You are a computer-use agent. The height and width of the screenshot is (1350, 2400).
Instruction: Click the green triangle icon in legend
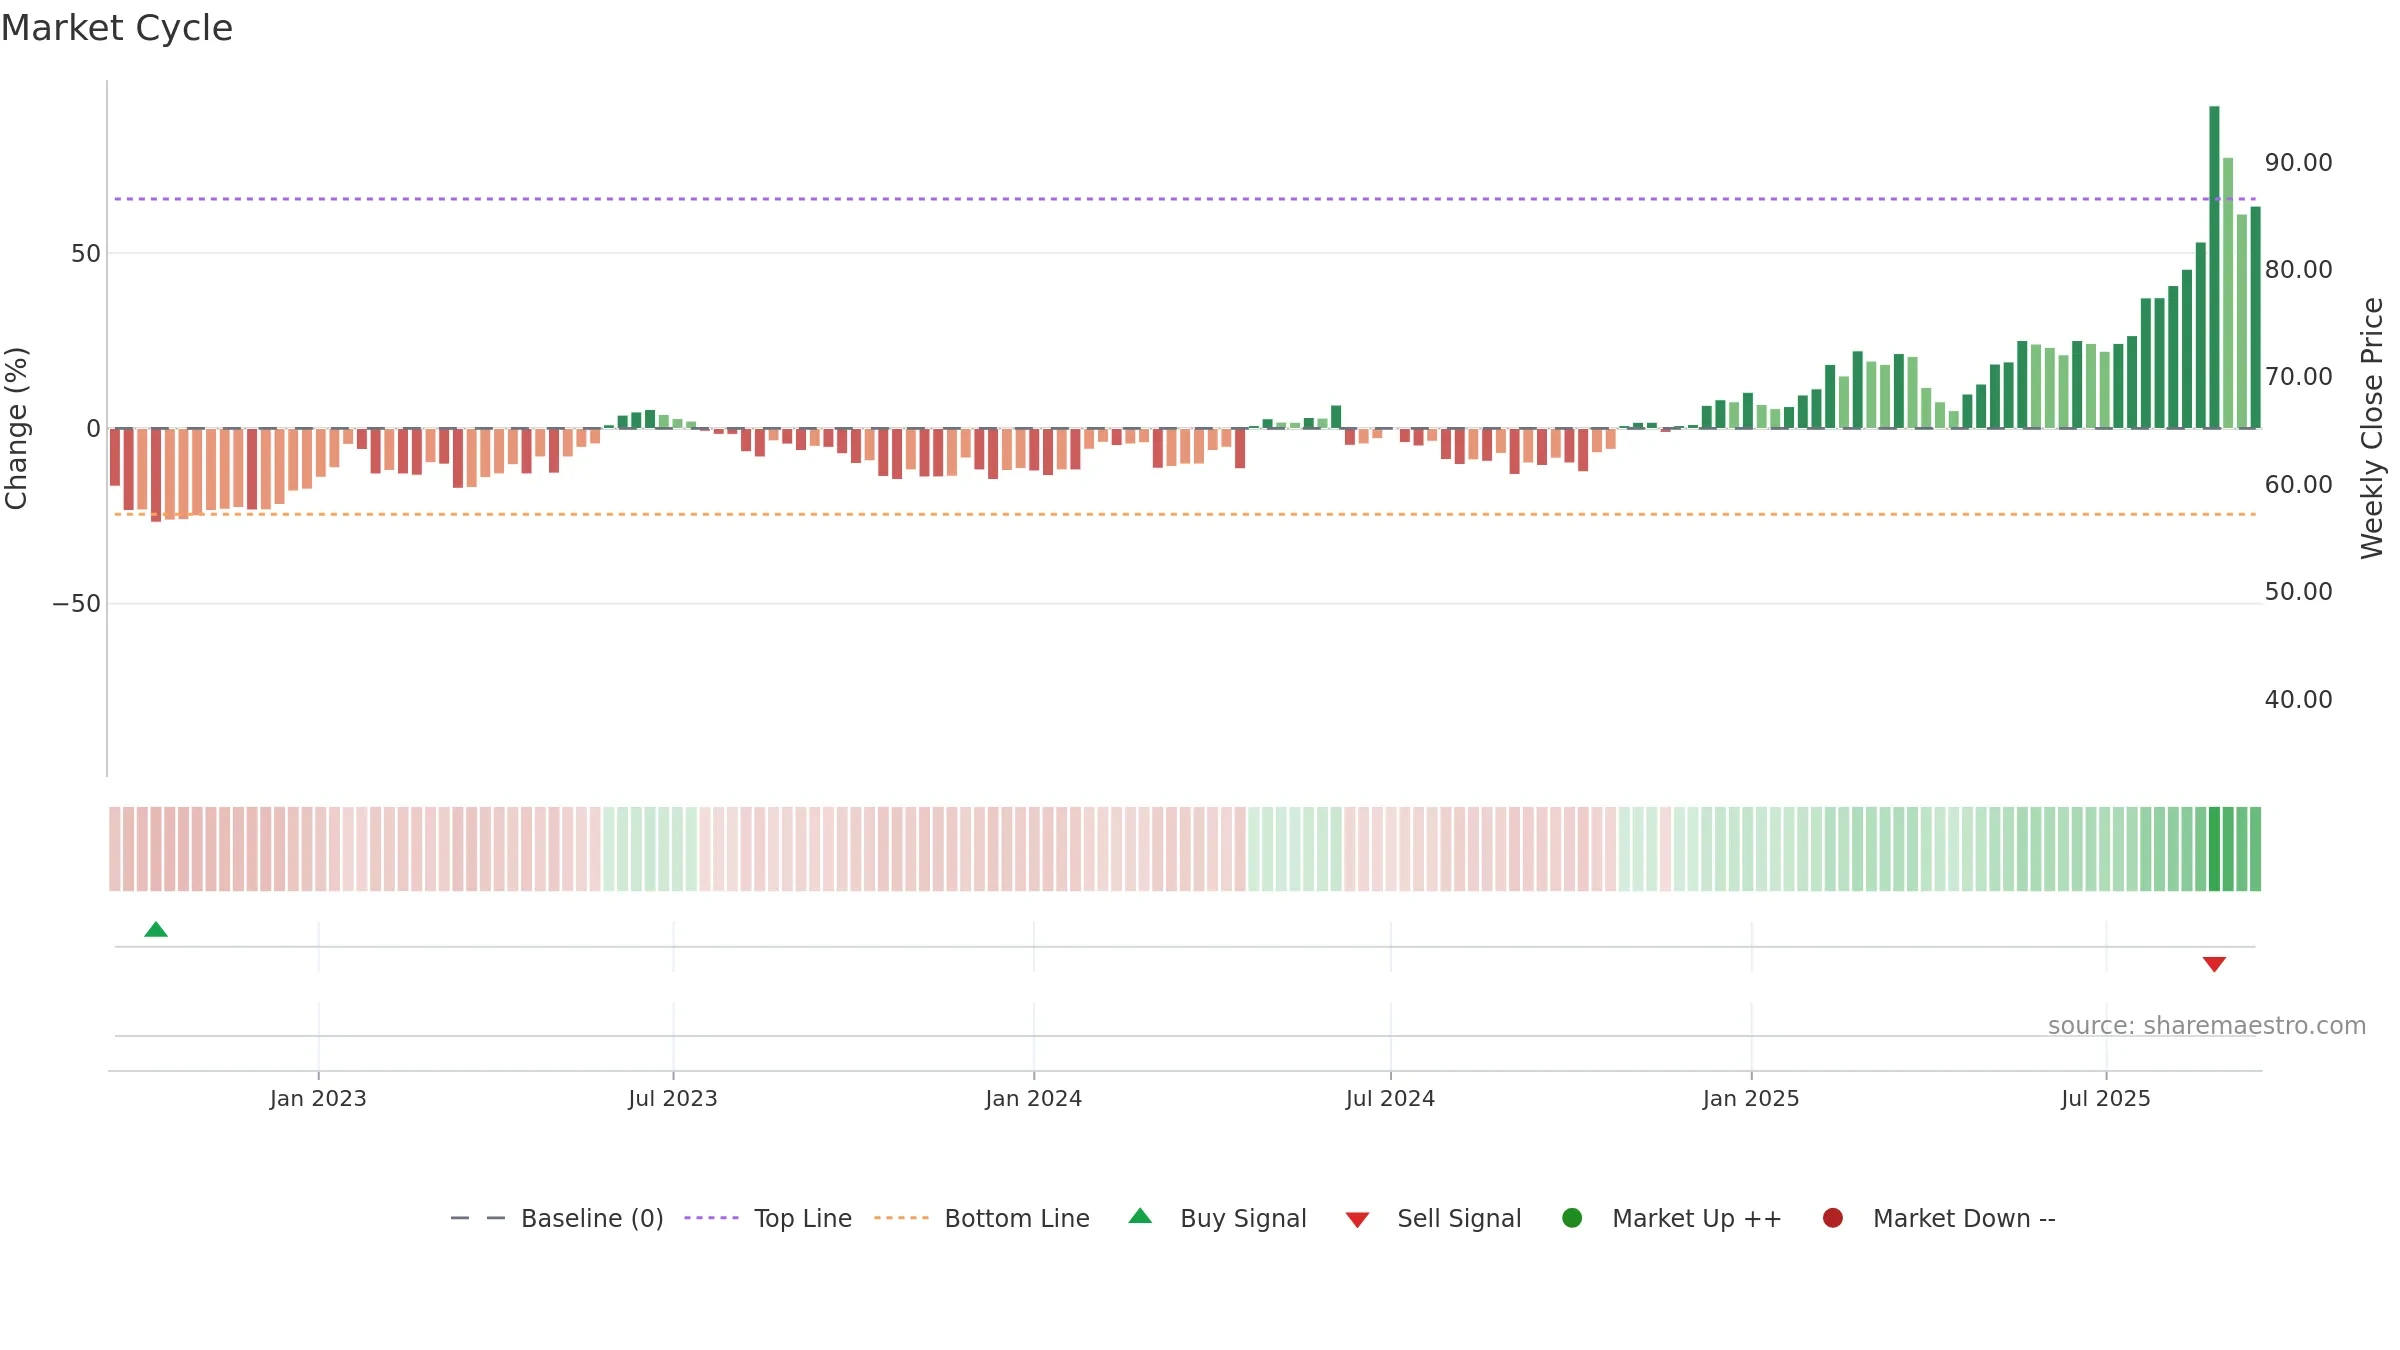coord(1140,1217)
